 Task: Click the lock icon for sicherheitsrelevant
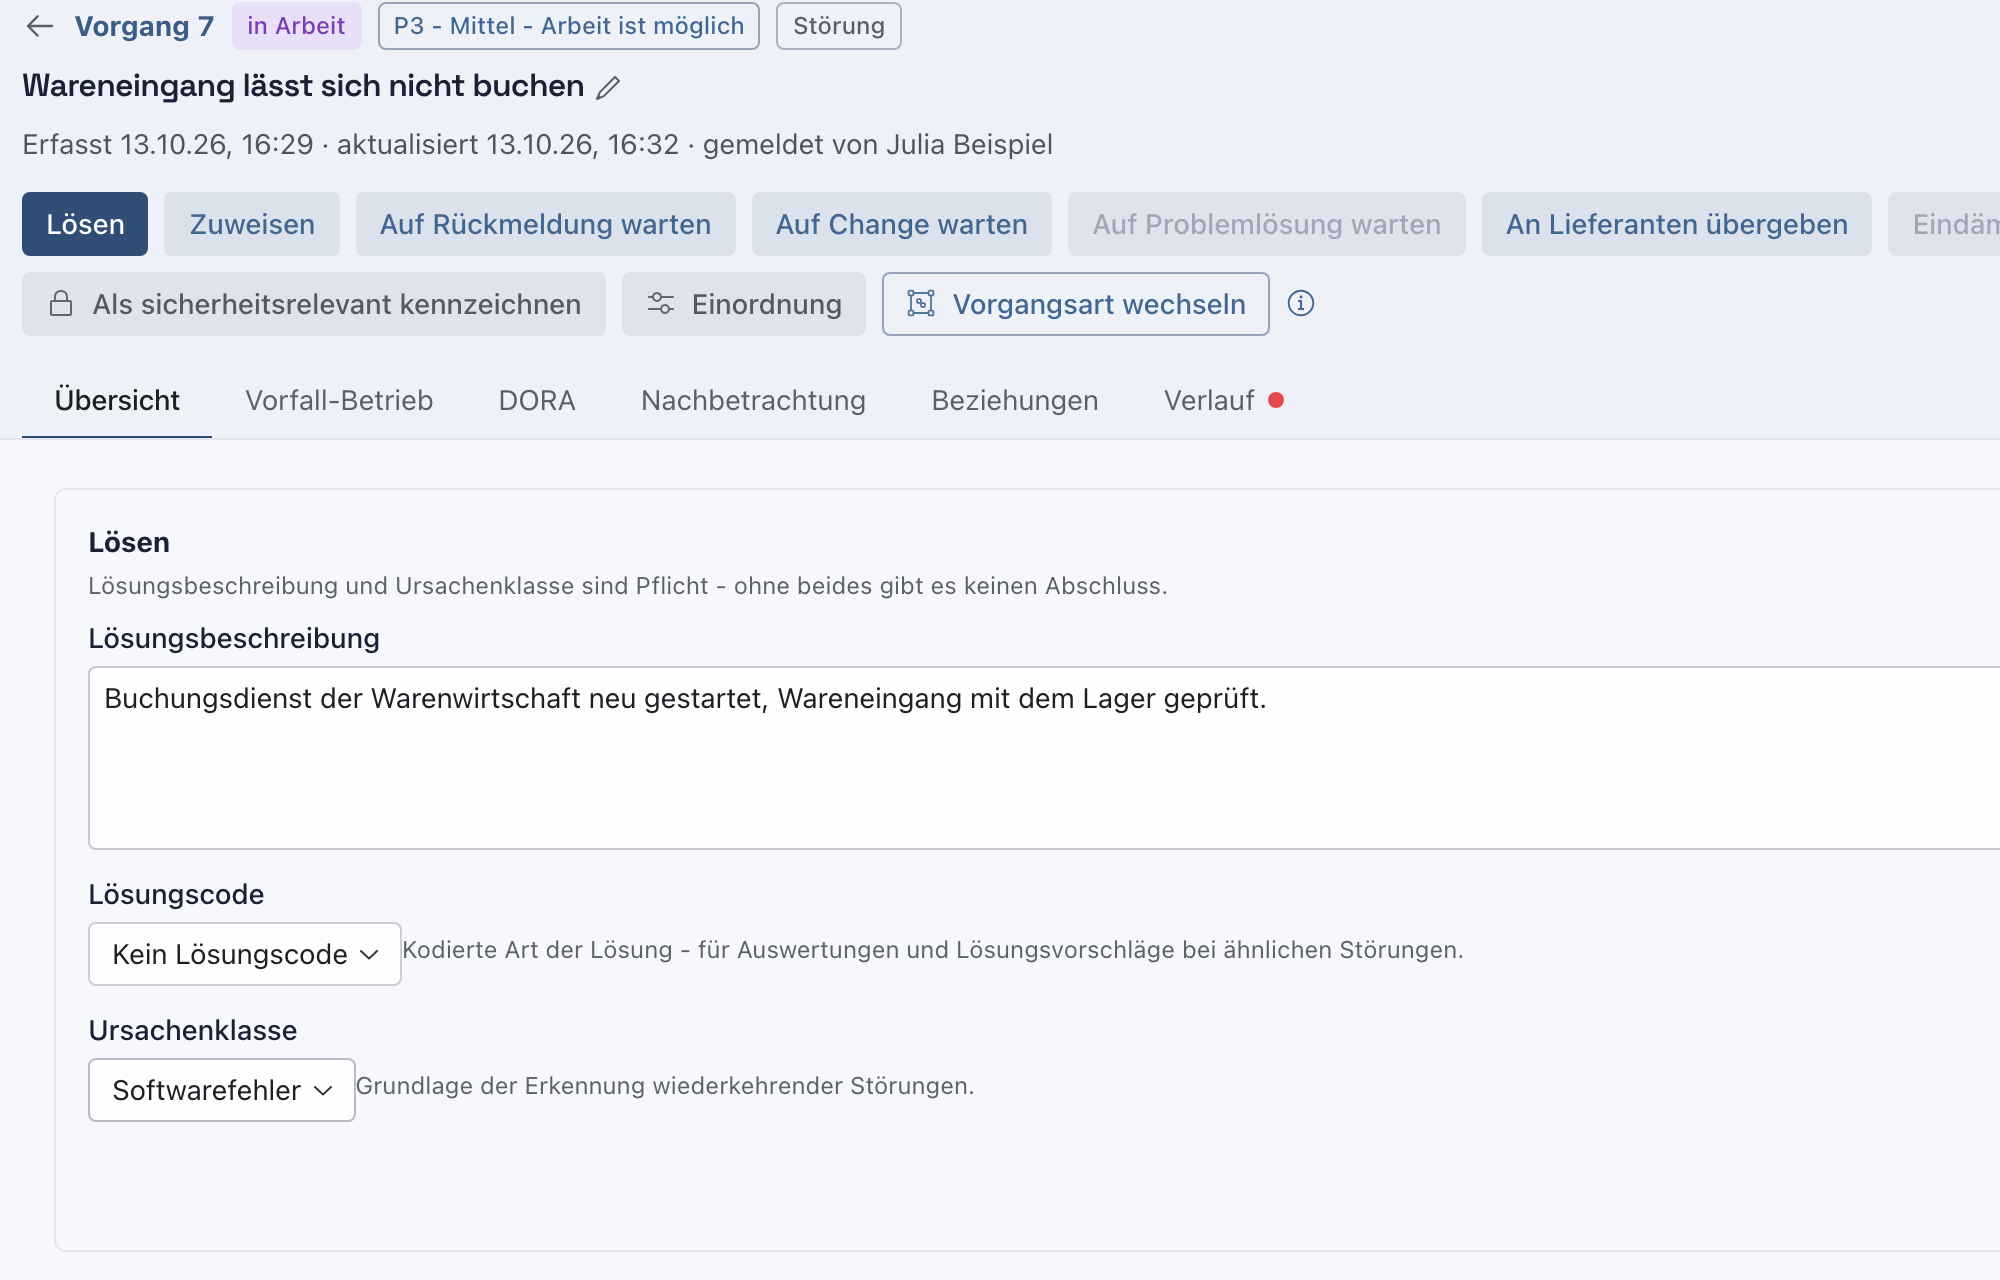point(61,304)
